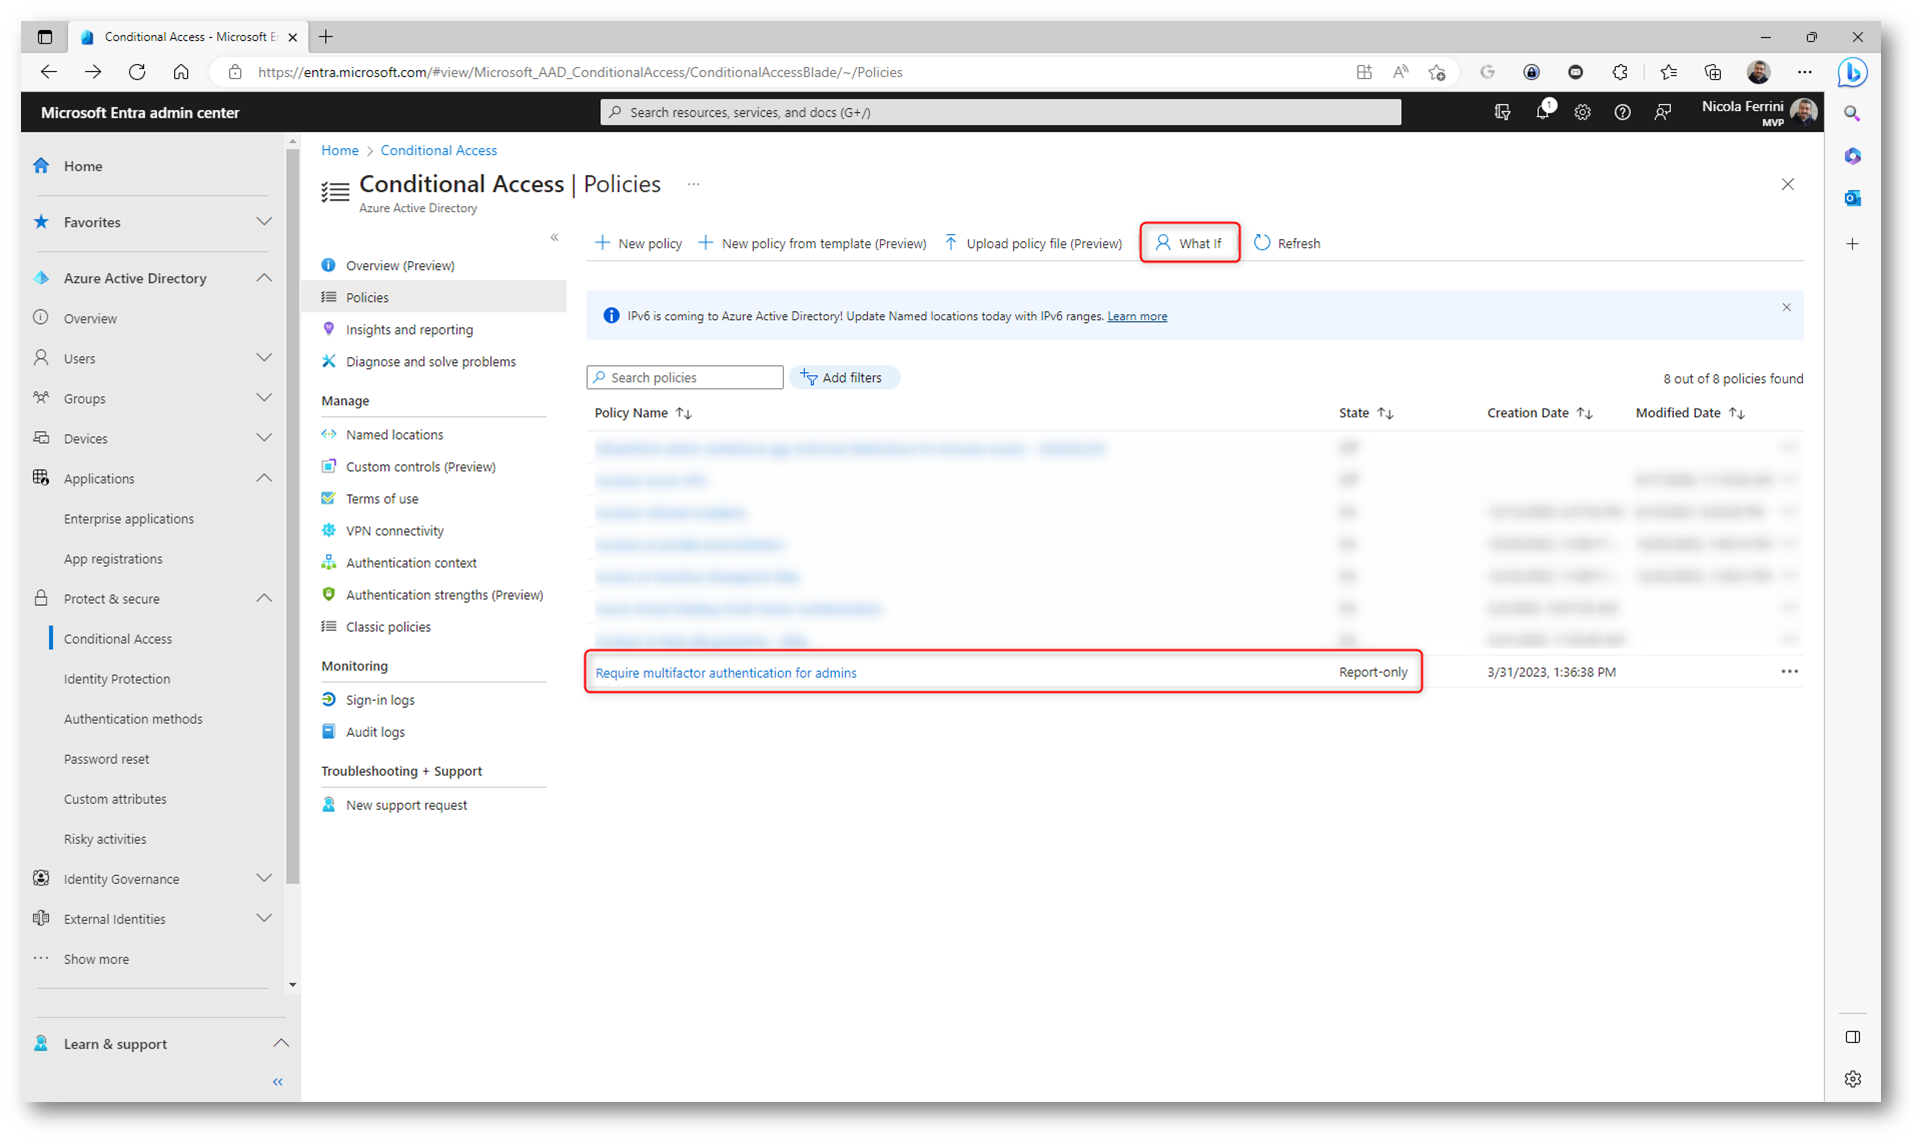Image resolution: width=1923 pixels, height=1144 pixels.
Task: Sort by Policy Name column
Action: [x=643, y=413]
